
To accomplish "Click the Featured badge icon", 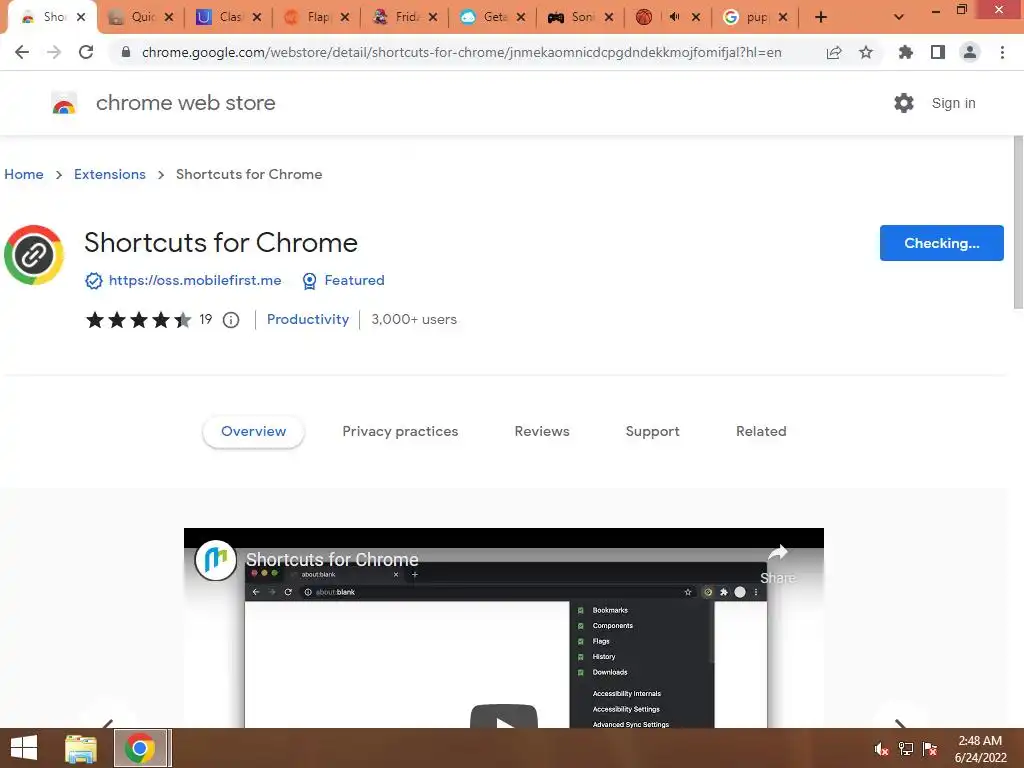I will pos(310,281).
